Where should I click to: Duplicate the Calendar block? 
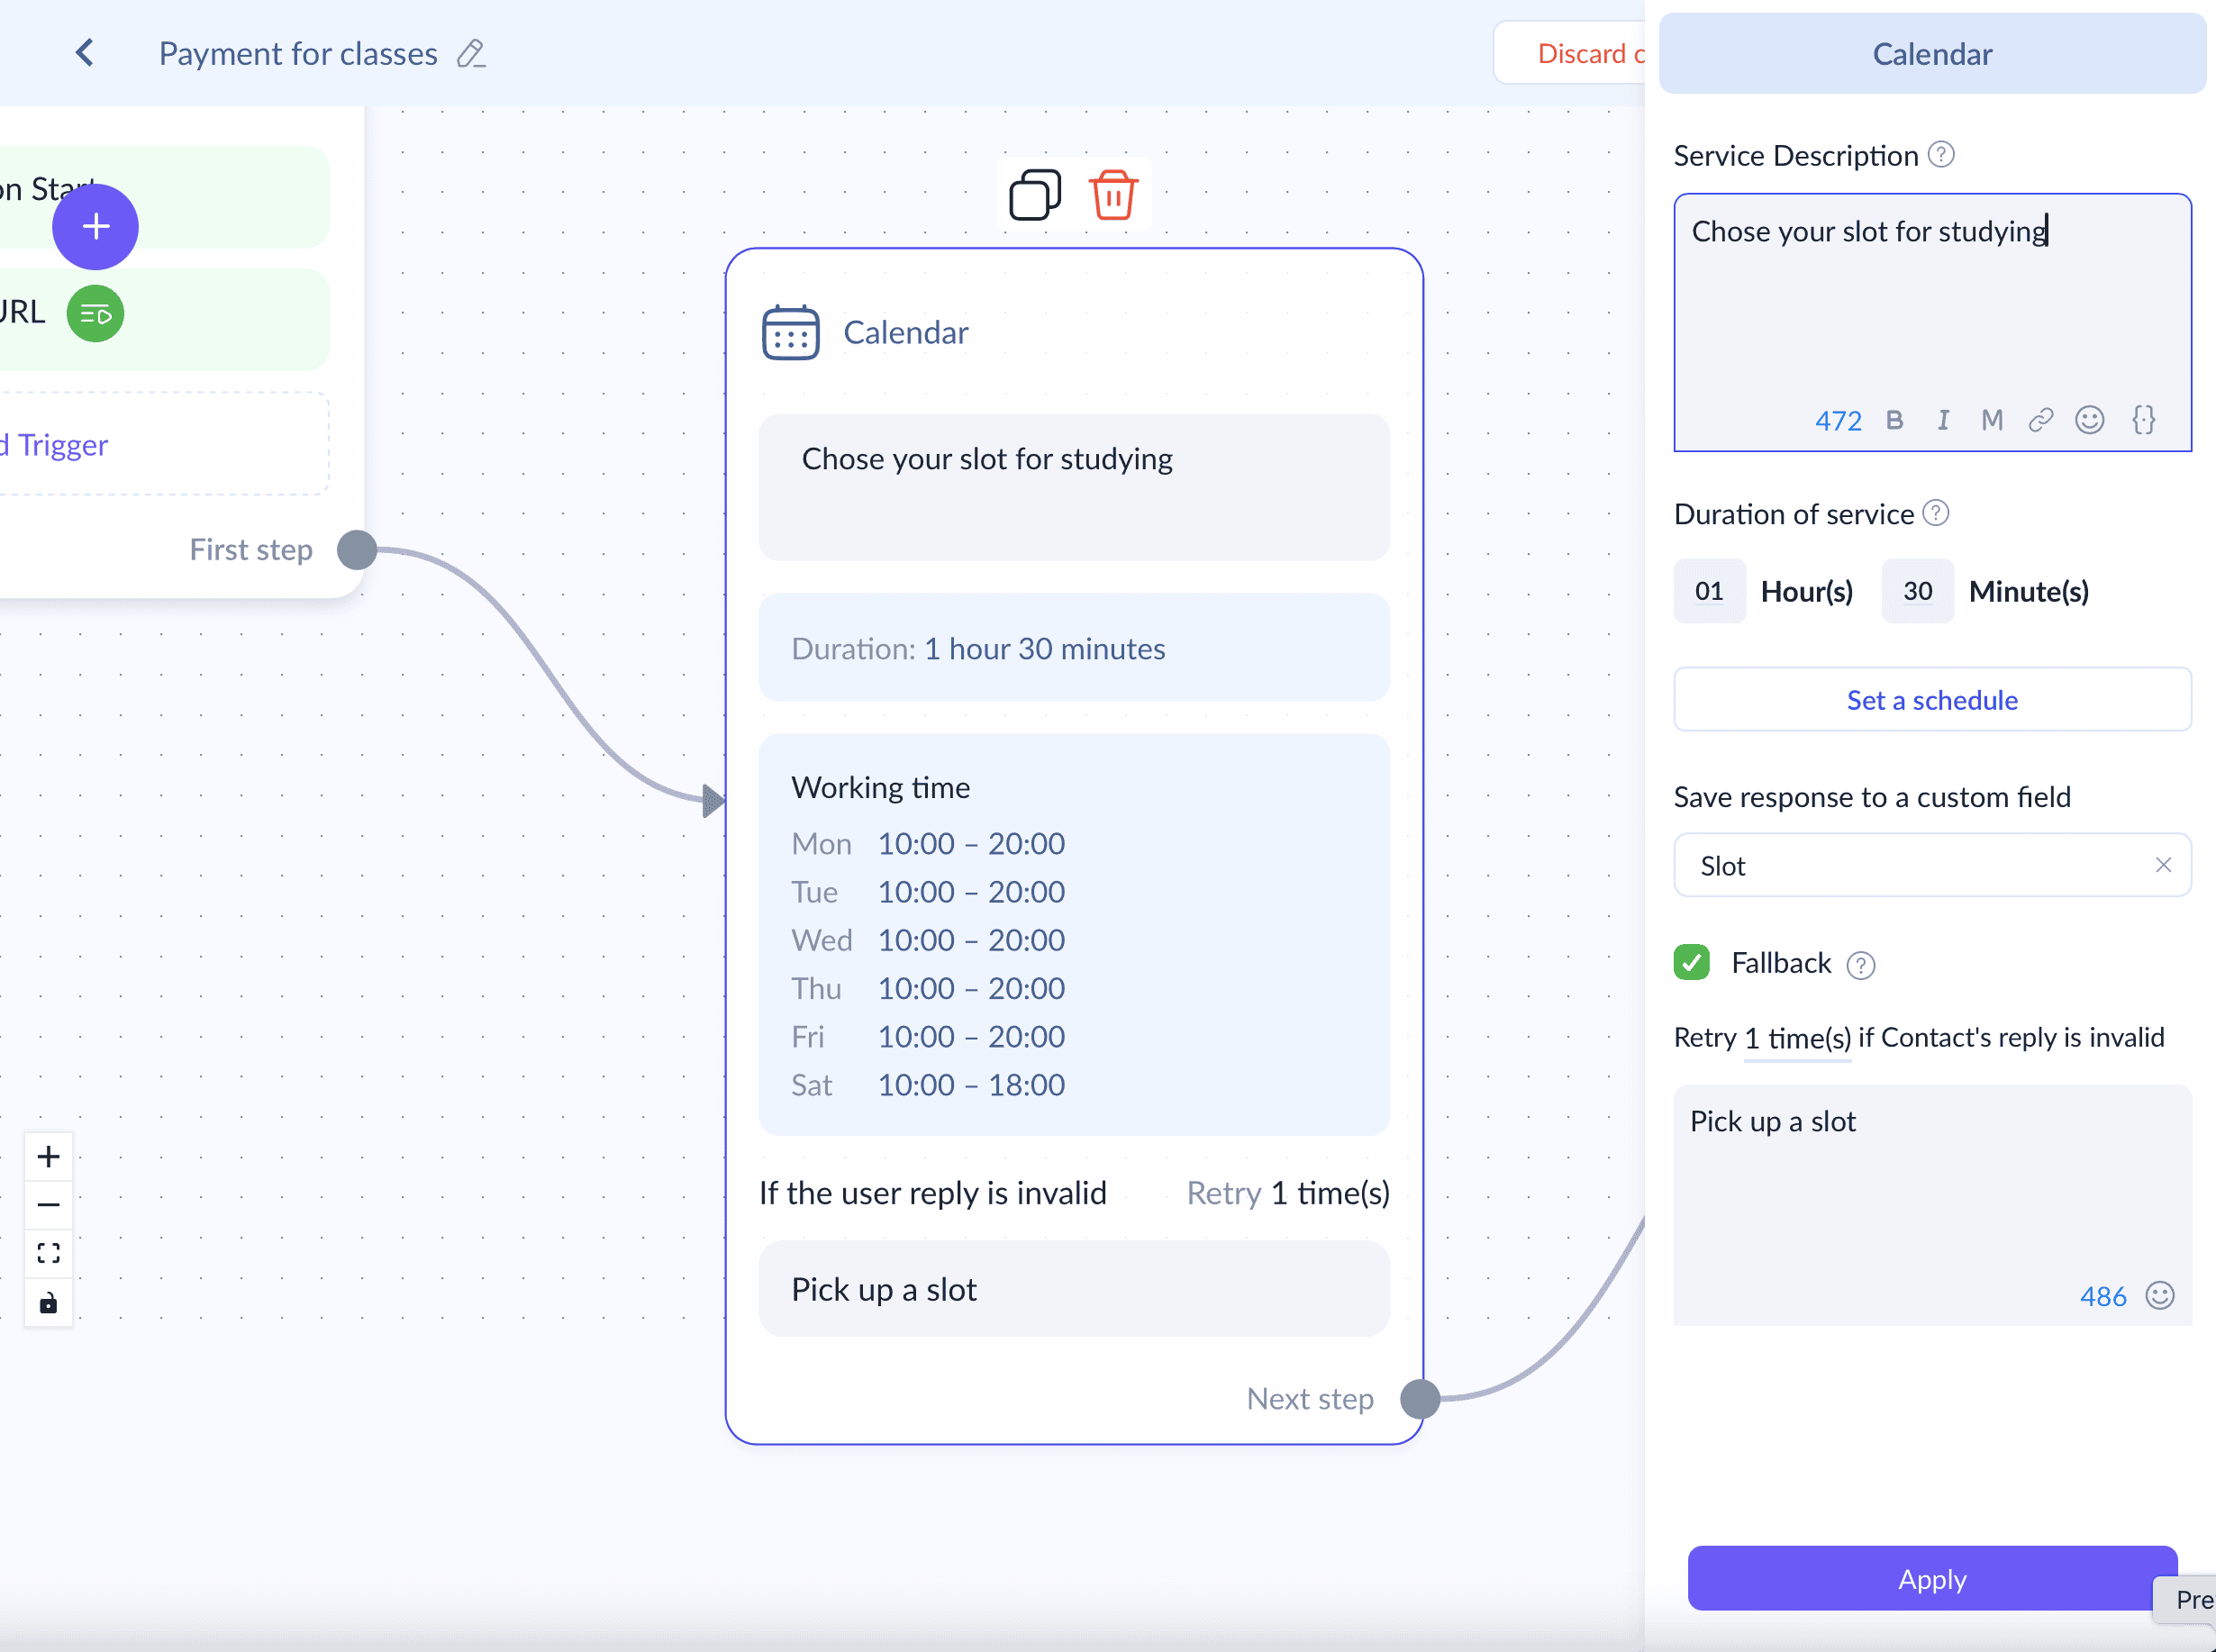(1035, 194)
